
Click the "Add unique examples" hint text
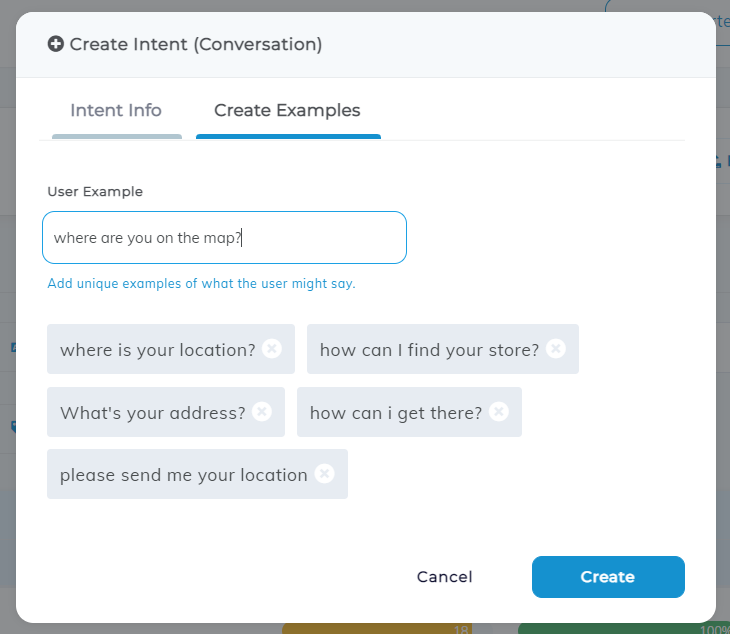(x=201, y=283)
